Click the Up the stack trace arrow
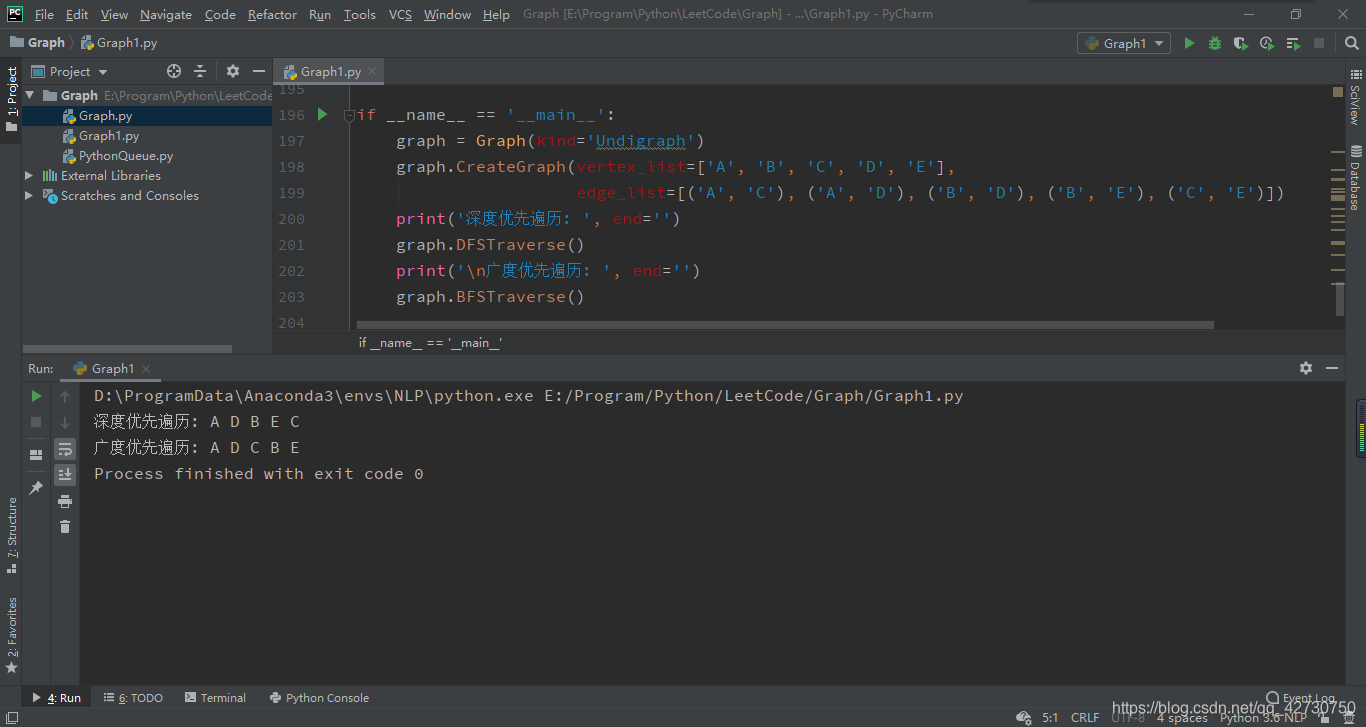Image resolution: width=1366 pixels, height=727 pixels. pos(65,396)
